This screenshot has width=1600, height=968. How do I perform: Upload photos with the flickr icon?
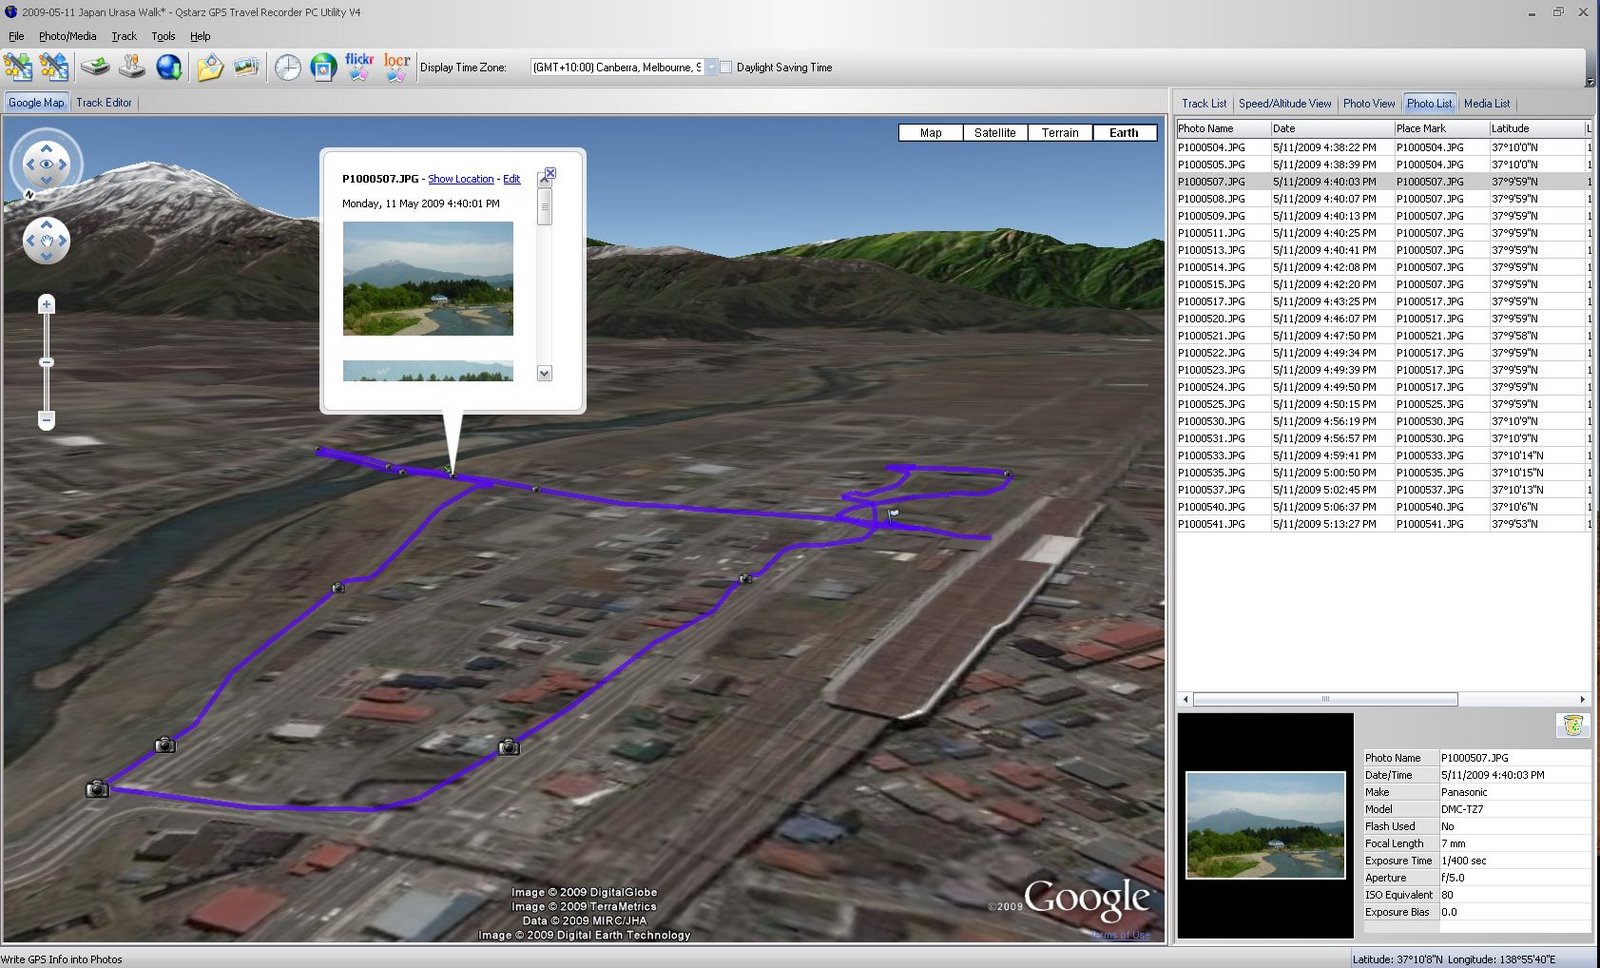coord(359,67)
